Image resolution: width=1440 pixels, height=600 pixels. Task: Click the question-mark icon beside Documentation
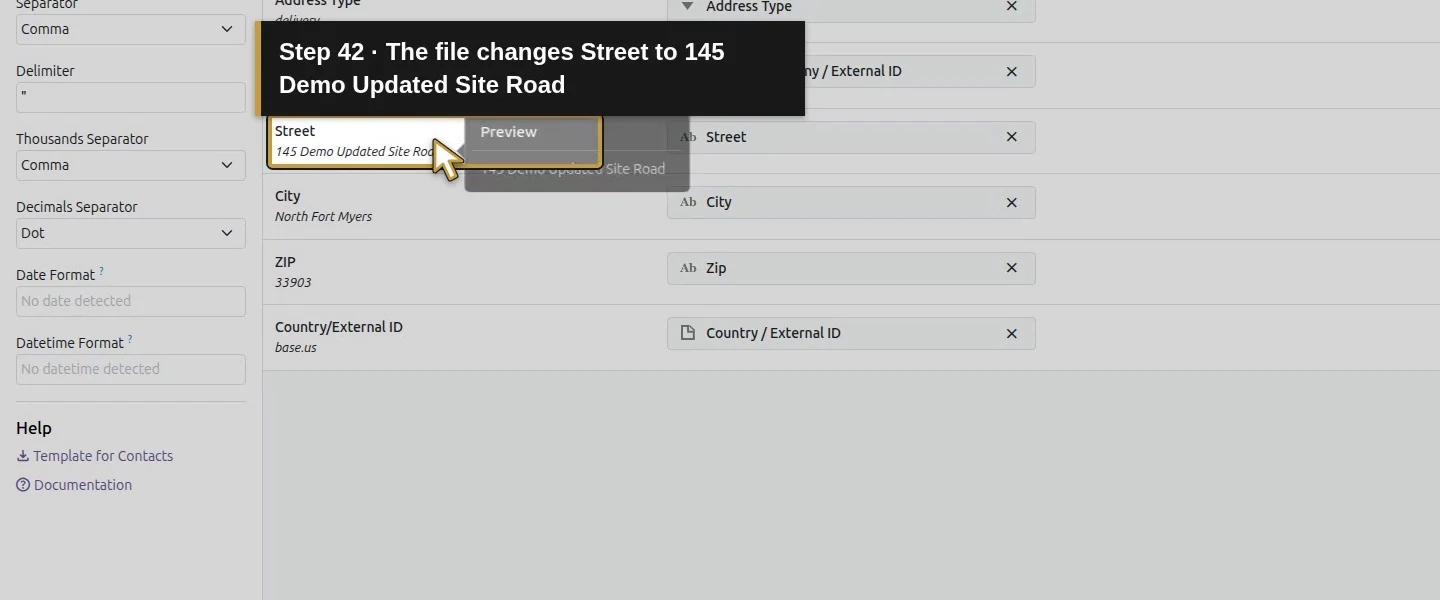(x=23, y=485)
